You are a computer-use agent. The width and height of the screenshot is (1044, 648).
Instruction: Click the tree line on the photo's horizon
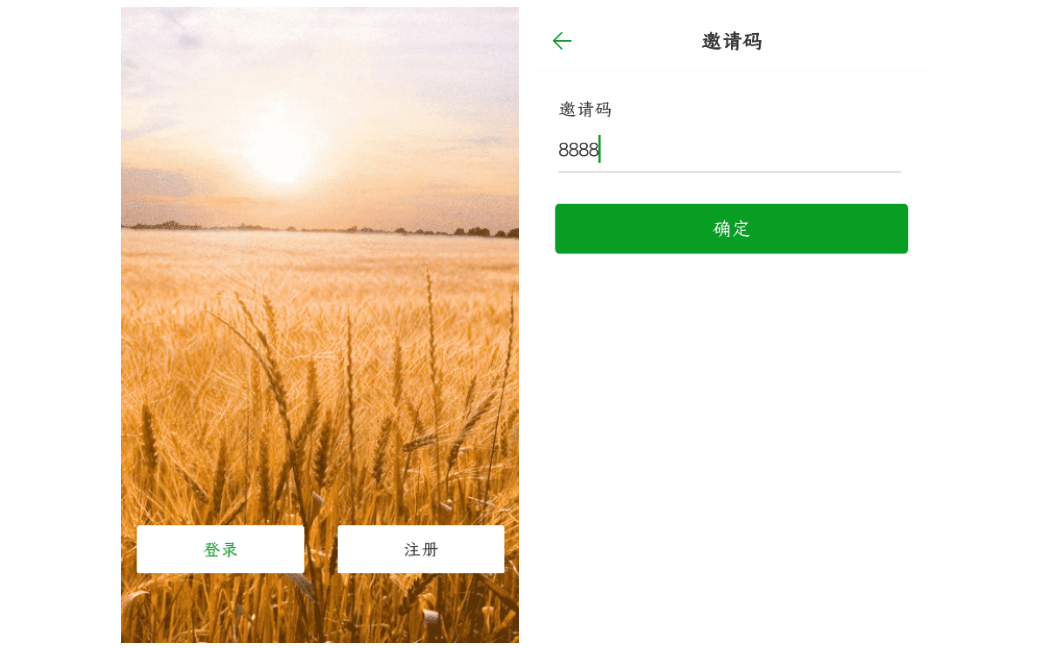[x=320, y=230]
